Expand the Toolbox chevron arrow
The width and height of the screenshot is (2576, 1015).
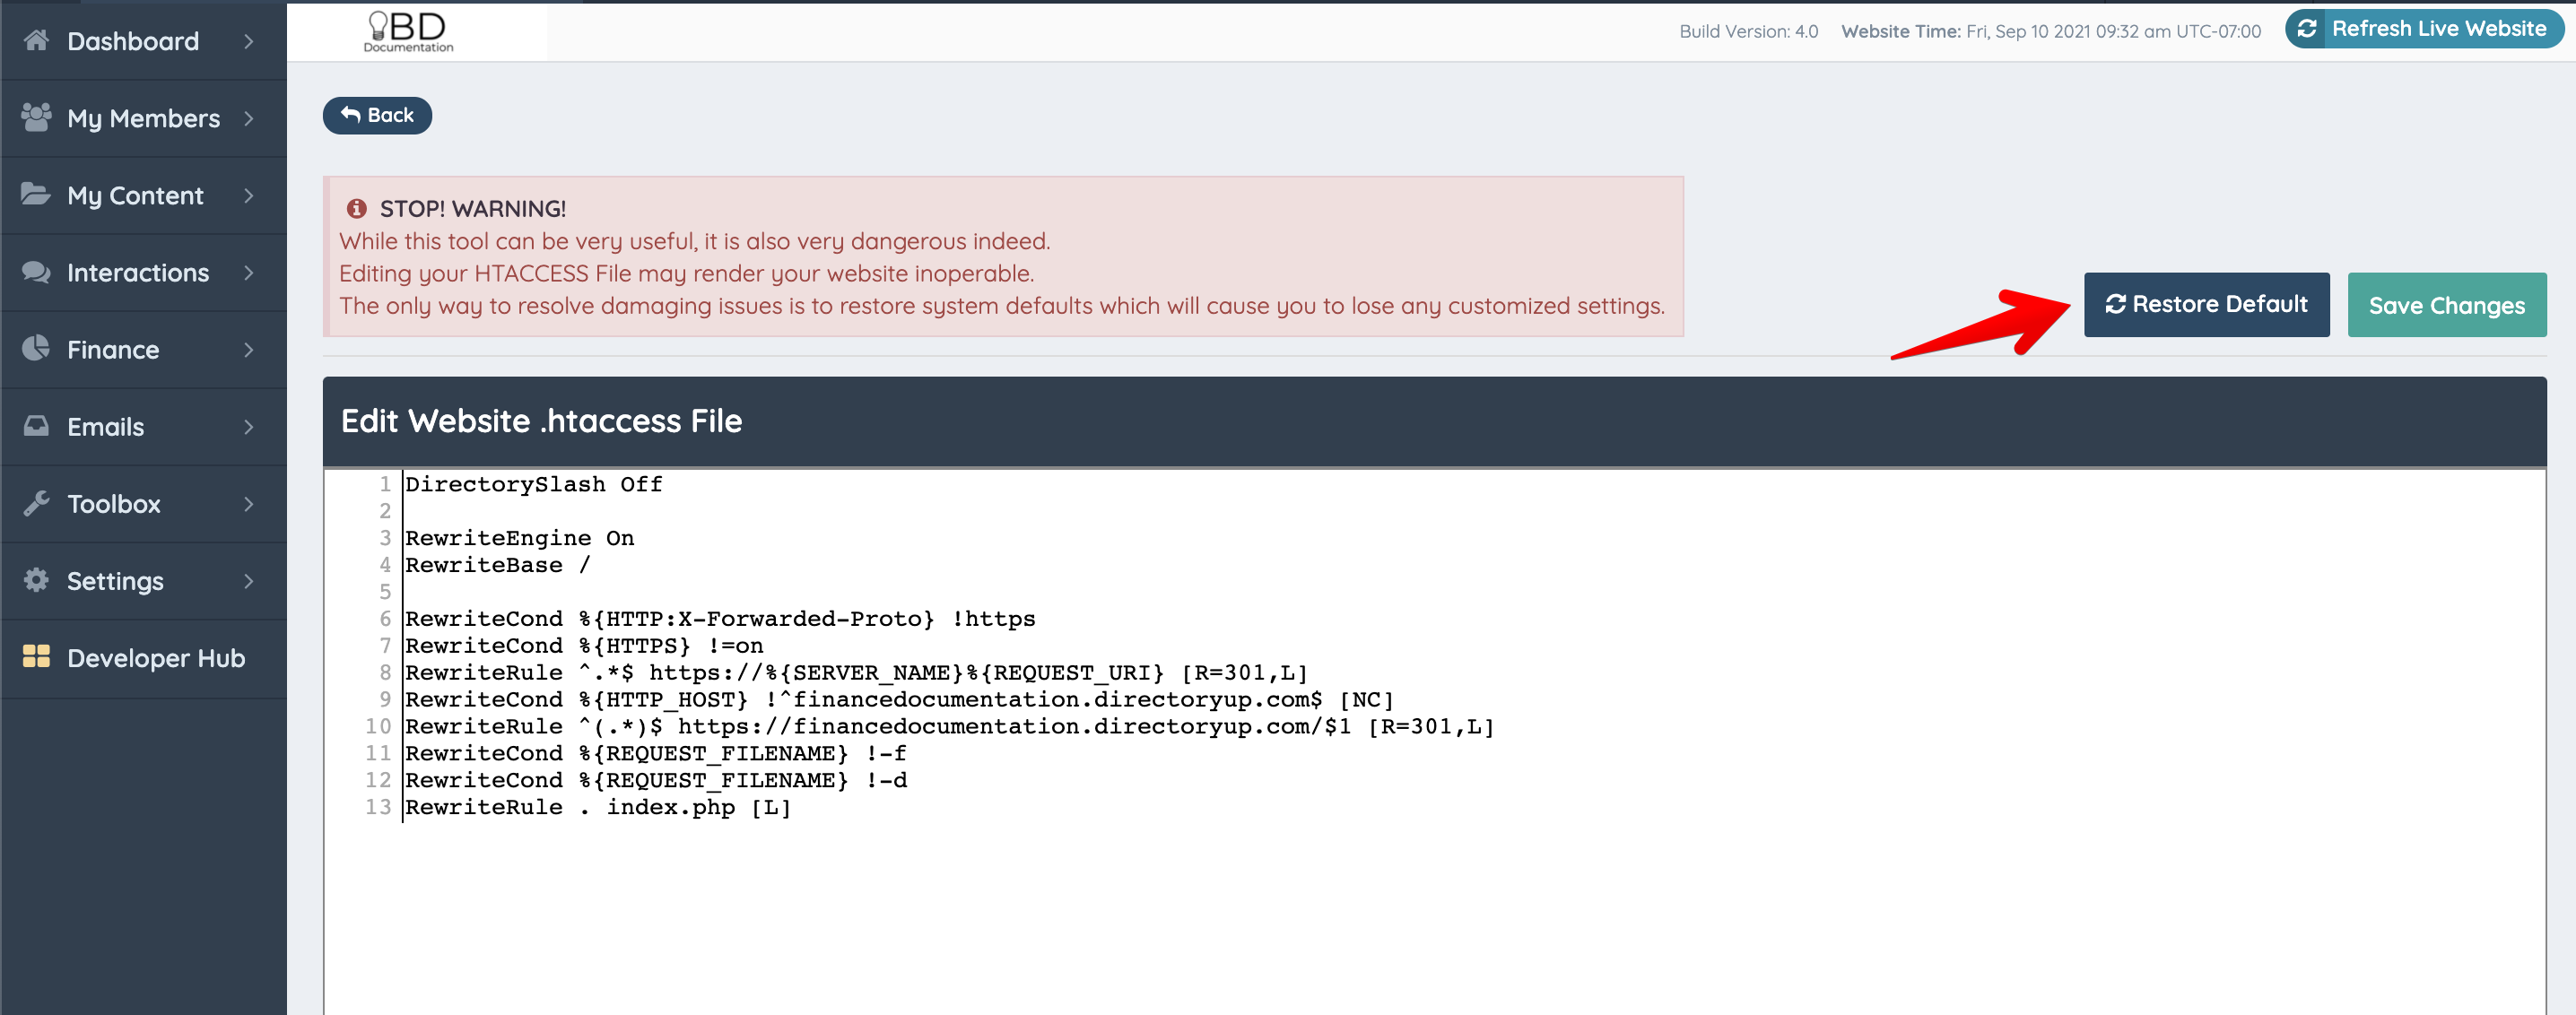click(249, 504)
